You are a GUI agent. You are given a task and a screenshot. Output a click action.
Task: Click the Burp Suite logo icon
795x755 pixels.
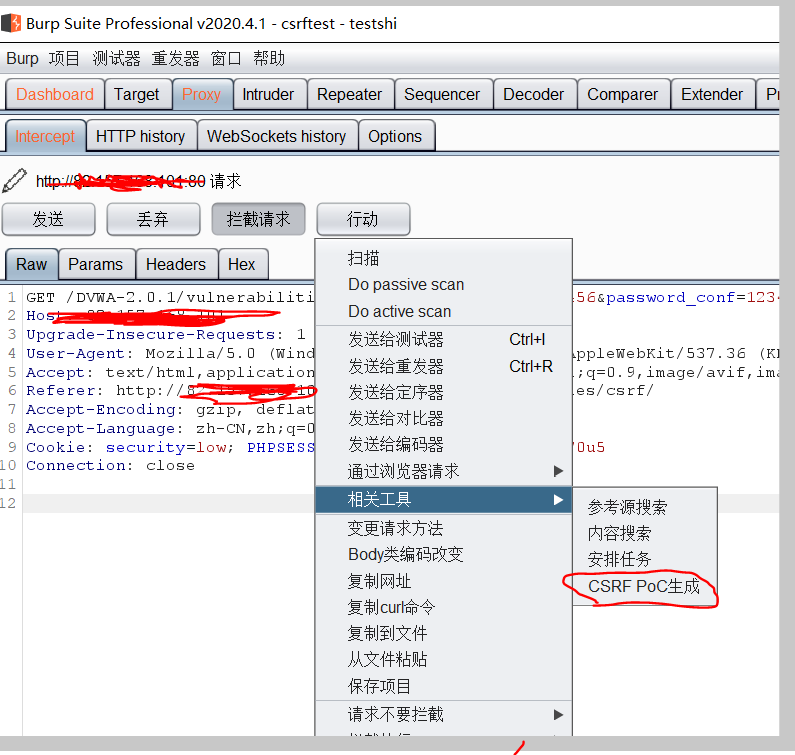pyautogui.click(x=11, y=23)
